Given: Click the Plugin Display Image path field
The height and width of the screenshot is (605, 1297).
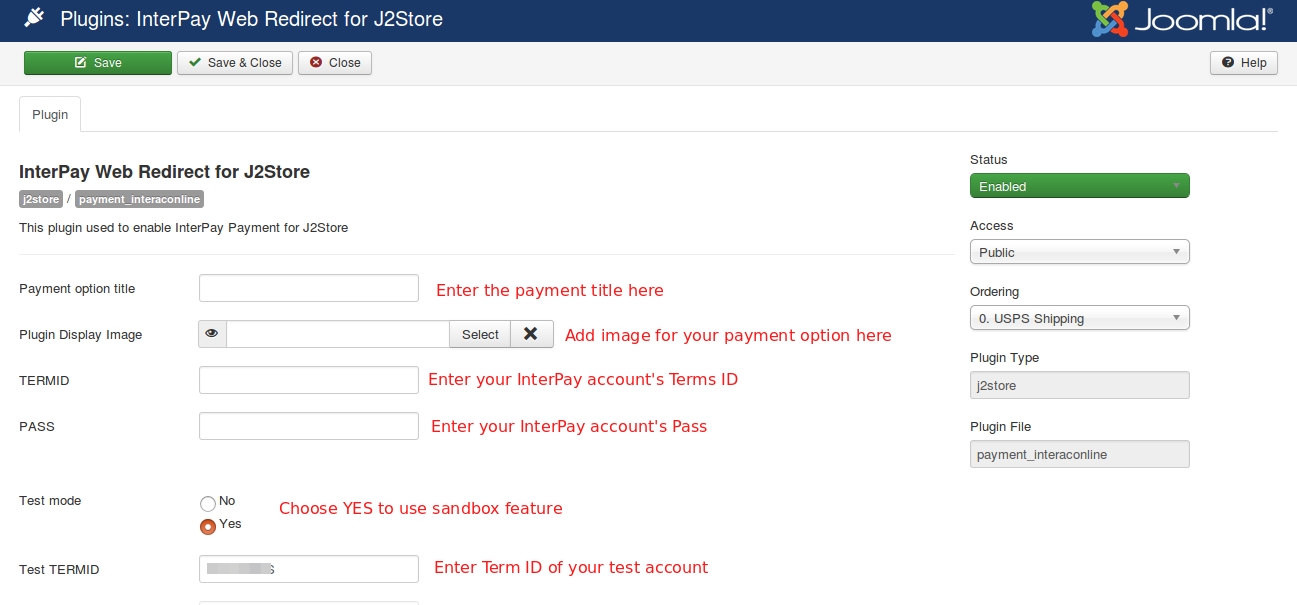Looking at the screenshot, I should tap(338, 335).
